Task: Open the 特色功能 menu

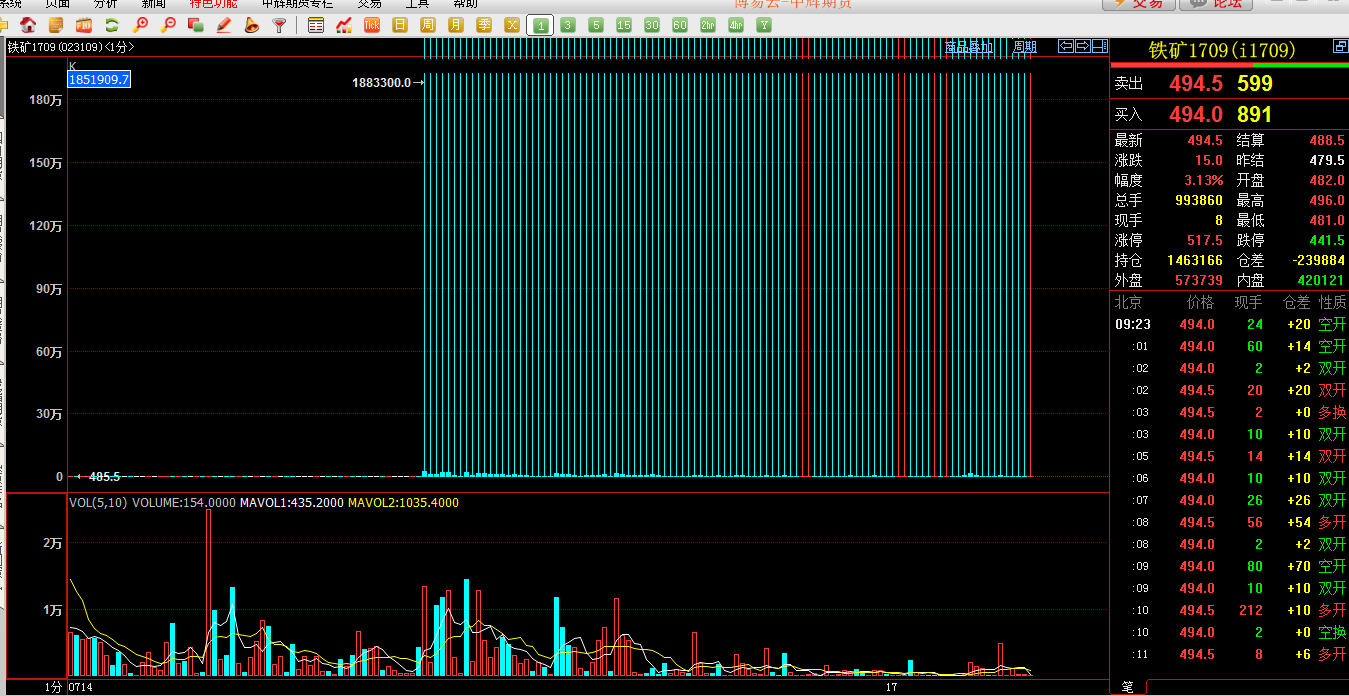Action: 213,4
